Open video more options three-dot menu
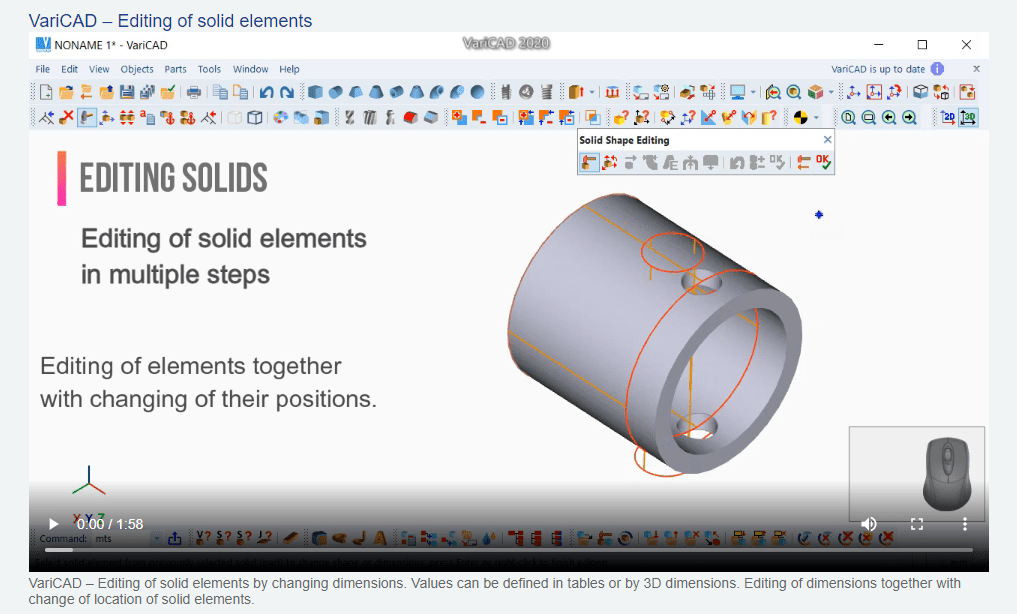This screenshot has height=614, width=1017. [964, 524]
